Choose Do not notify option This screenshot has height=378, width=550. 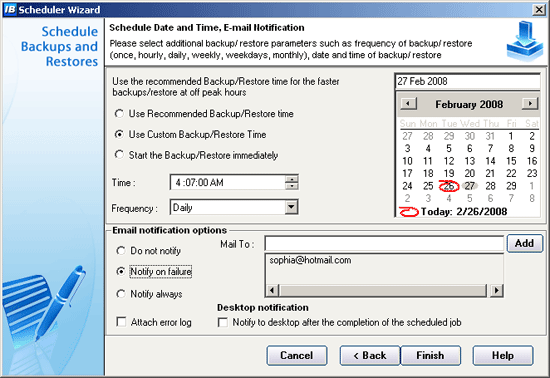[x=121, y=251]
